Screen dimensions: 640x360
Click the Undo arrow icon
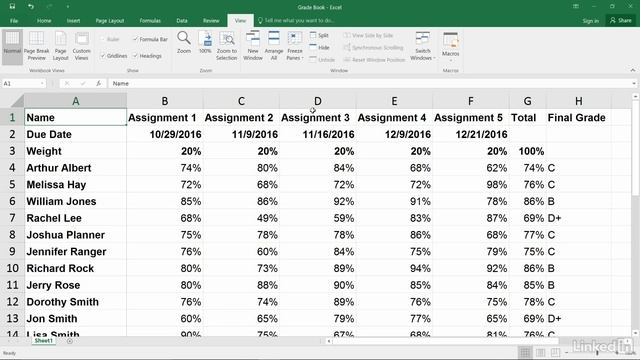tap(31, 7)
